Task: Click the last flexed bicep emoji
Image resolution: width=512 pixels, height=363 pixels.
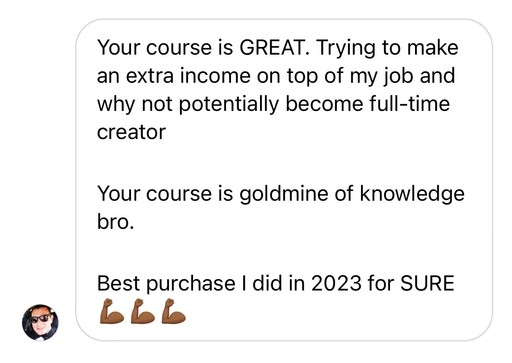Action: pyautogui.click(x=174, y=311)
